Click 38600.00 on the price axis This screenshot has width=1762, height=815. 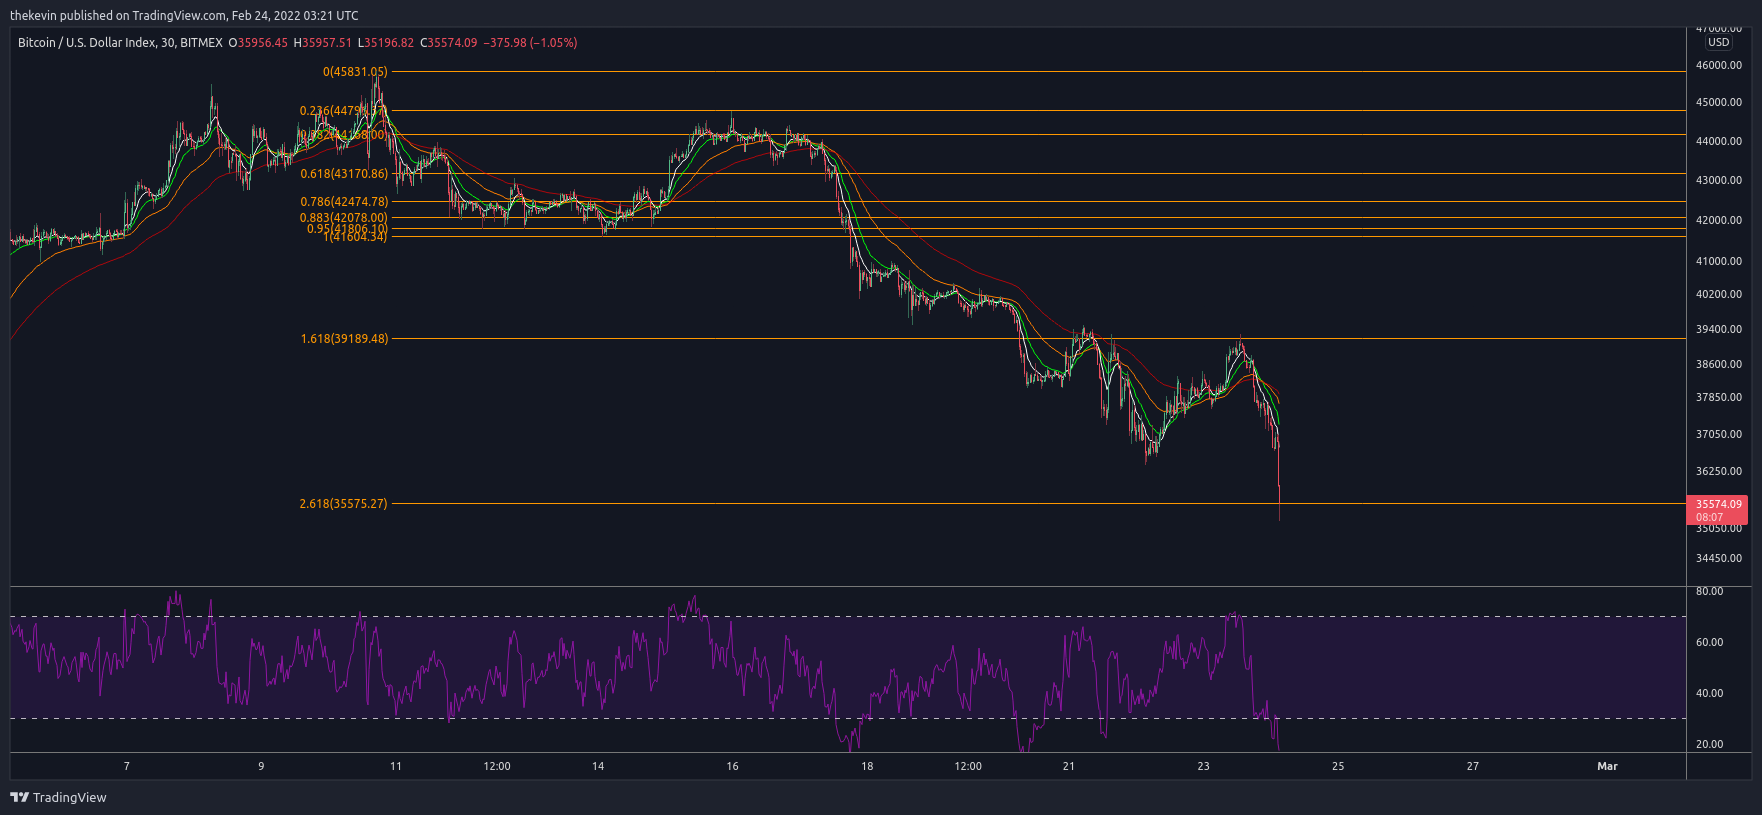coord(1719,364)
